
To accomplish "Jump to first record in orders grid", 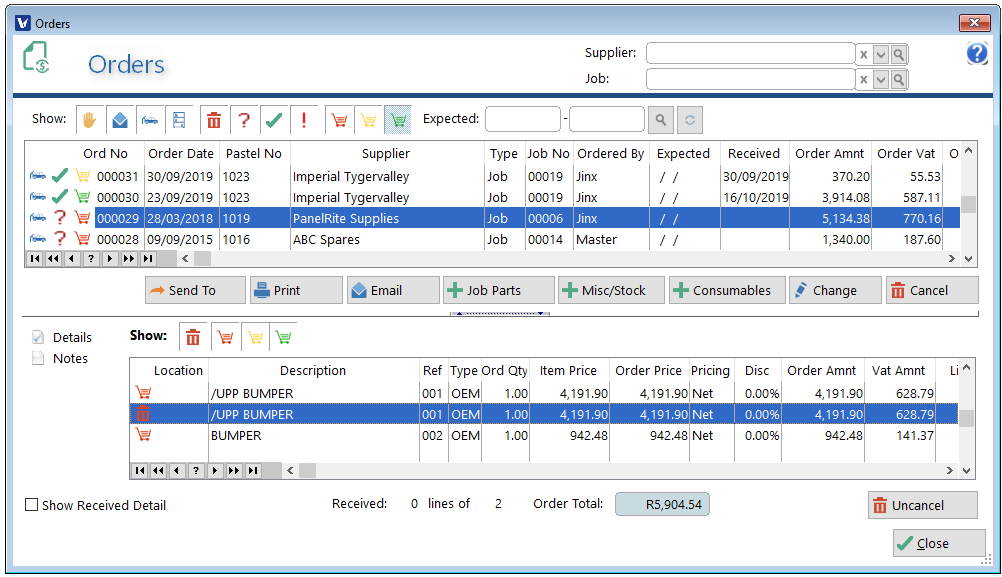I will point(35,259).
